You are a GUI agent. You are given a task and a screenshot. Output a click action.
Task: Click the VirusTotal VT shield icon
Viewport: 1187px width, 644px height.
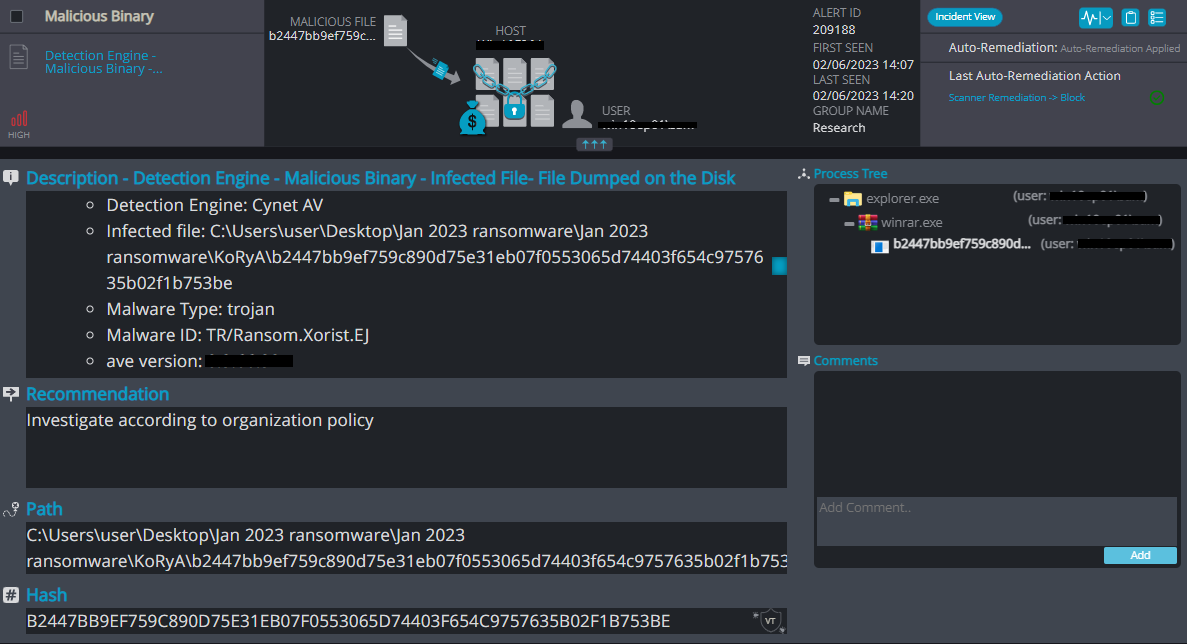pos(770,621)
